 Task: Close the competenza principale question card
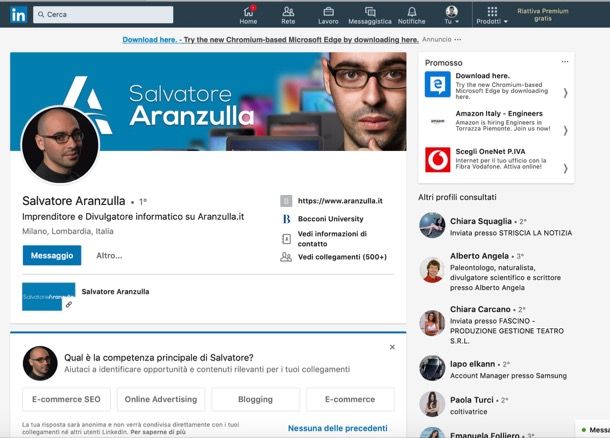click(392, 347)
